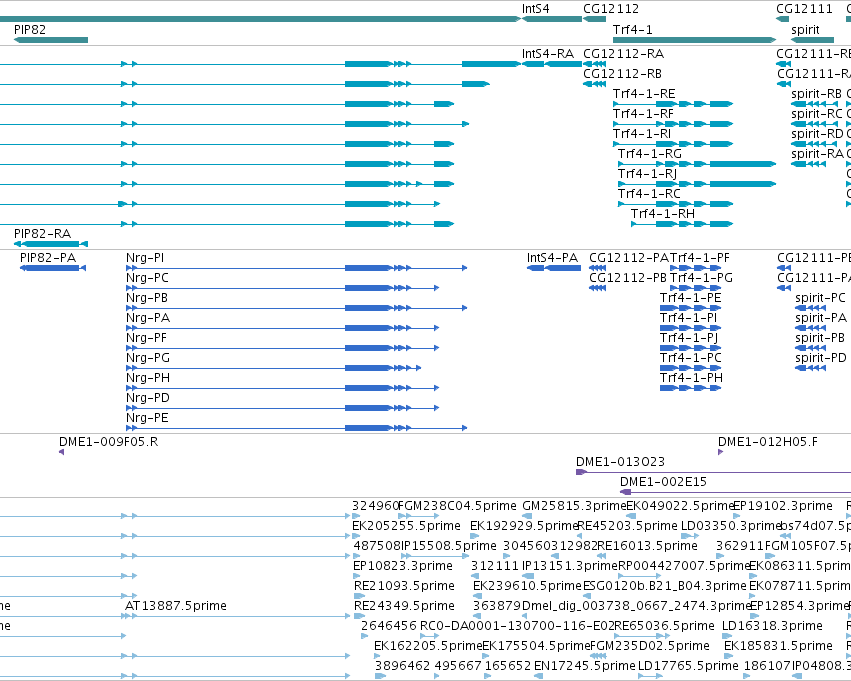851x681 pixels.
Task: Open the Nrg-PA protein label
Action: point(148,318)
